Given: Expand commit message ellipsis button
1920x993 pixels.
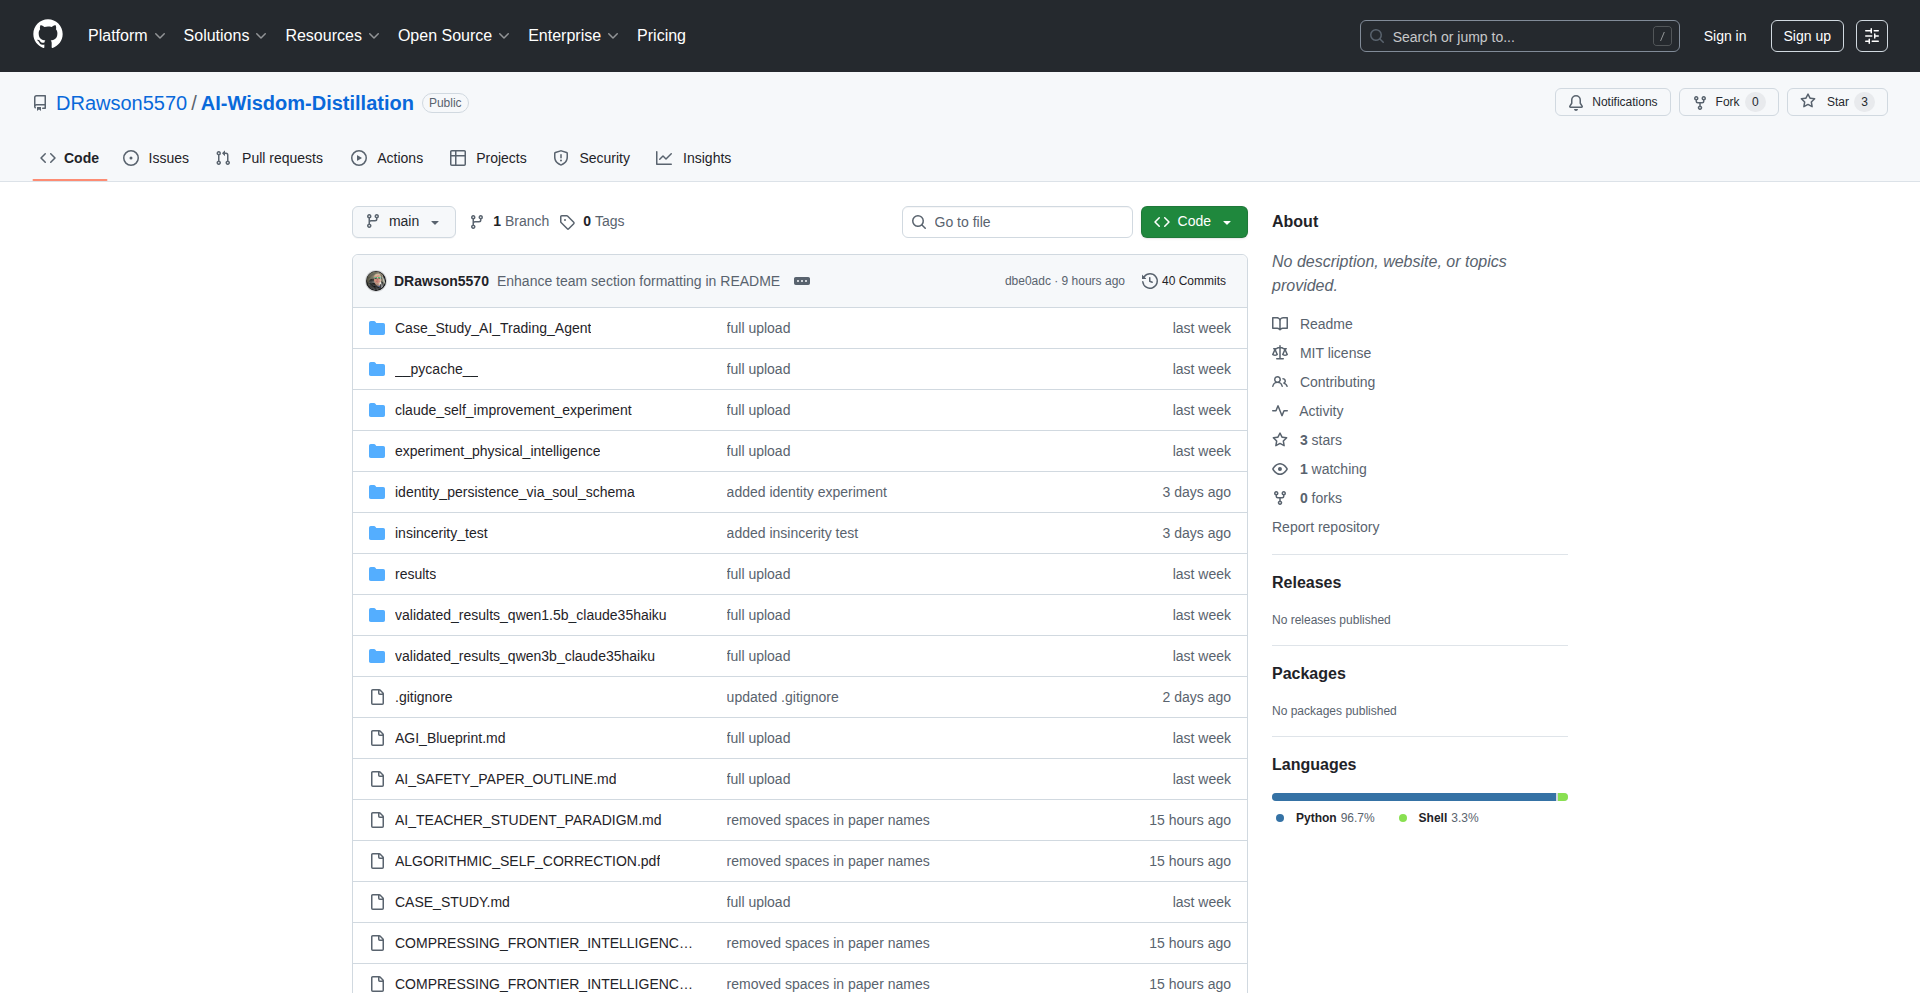Looking at the screenshot, I should pyautogui.click(x=802, y=281).
